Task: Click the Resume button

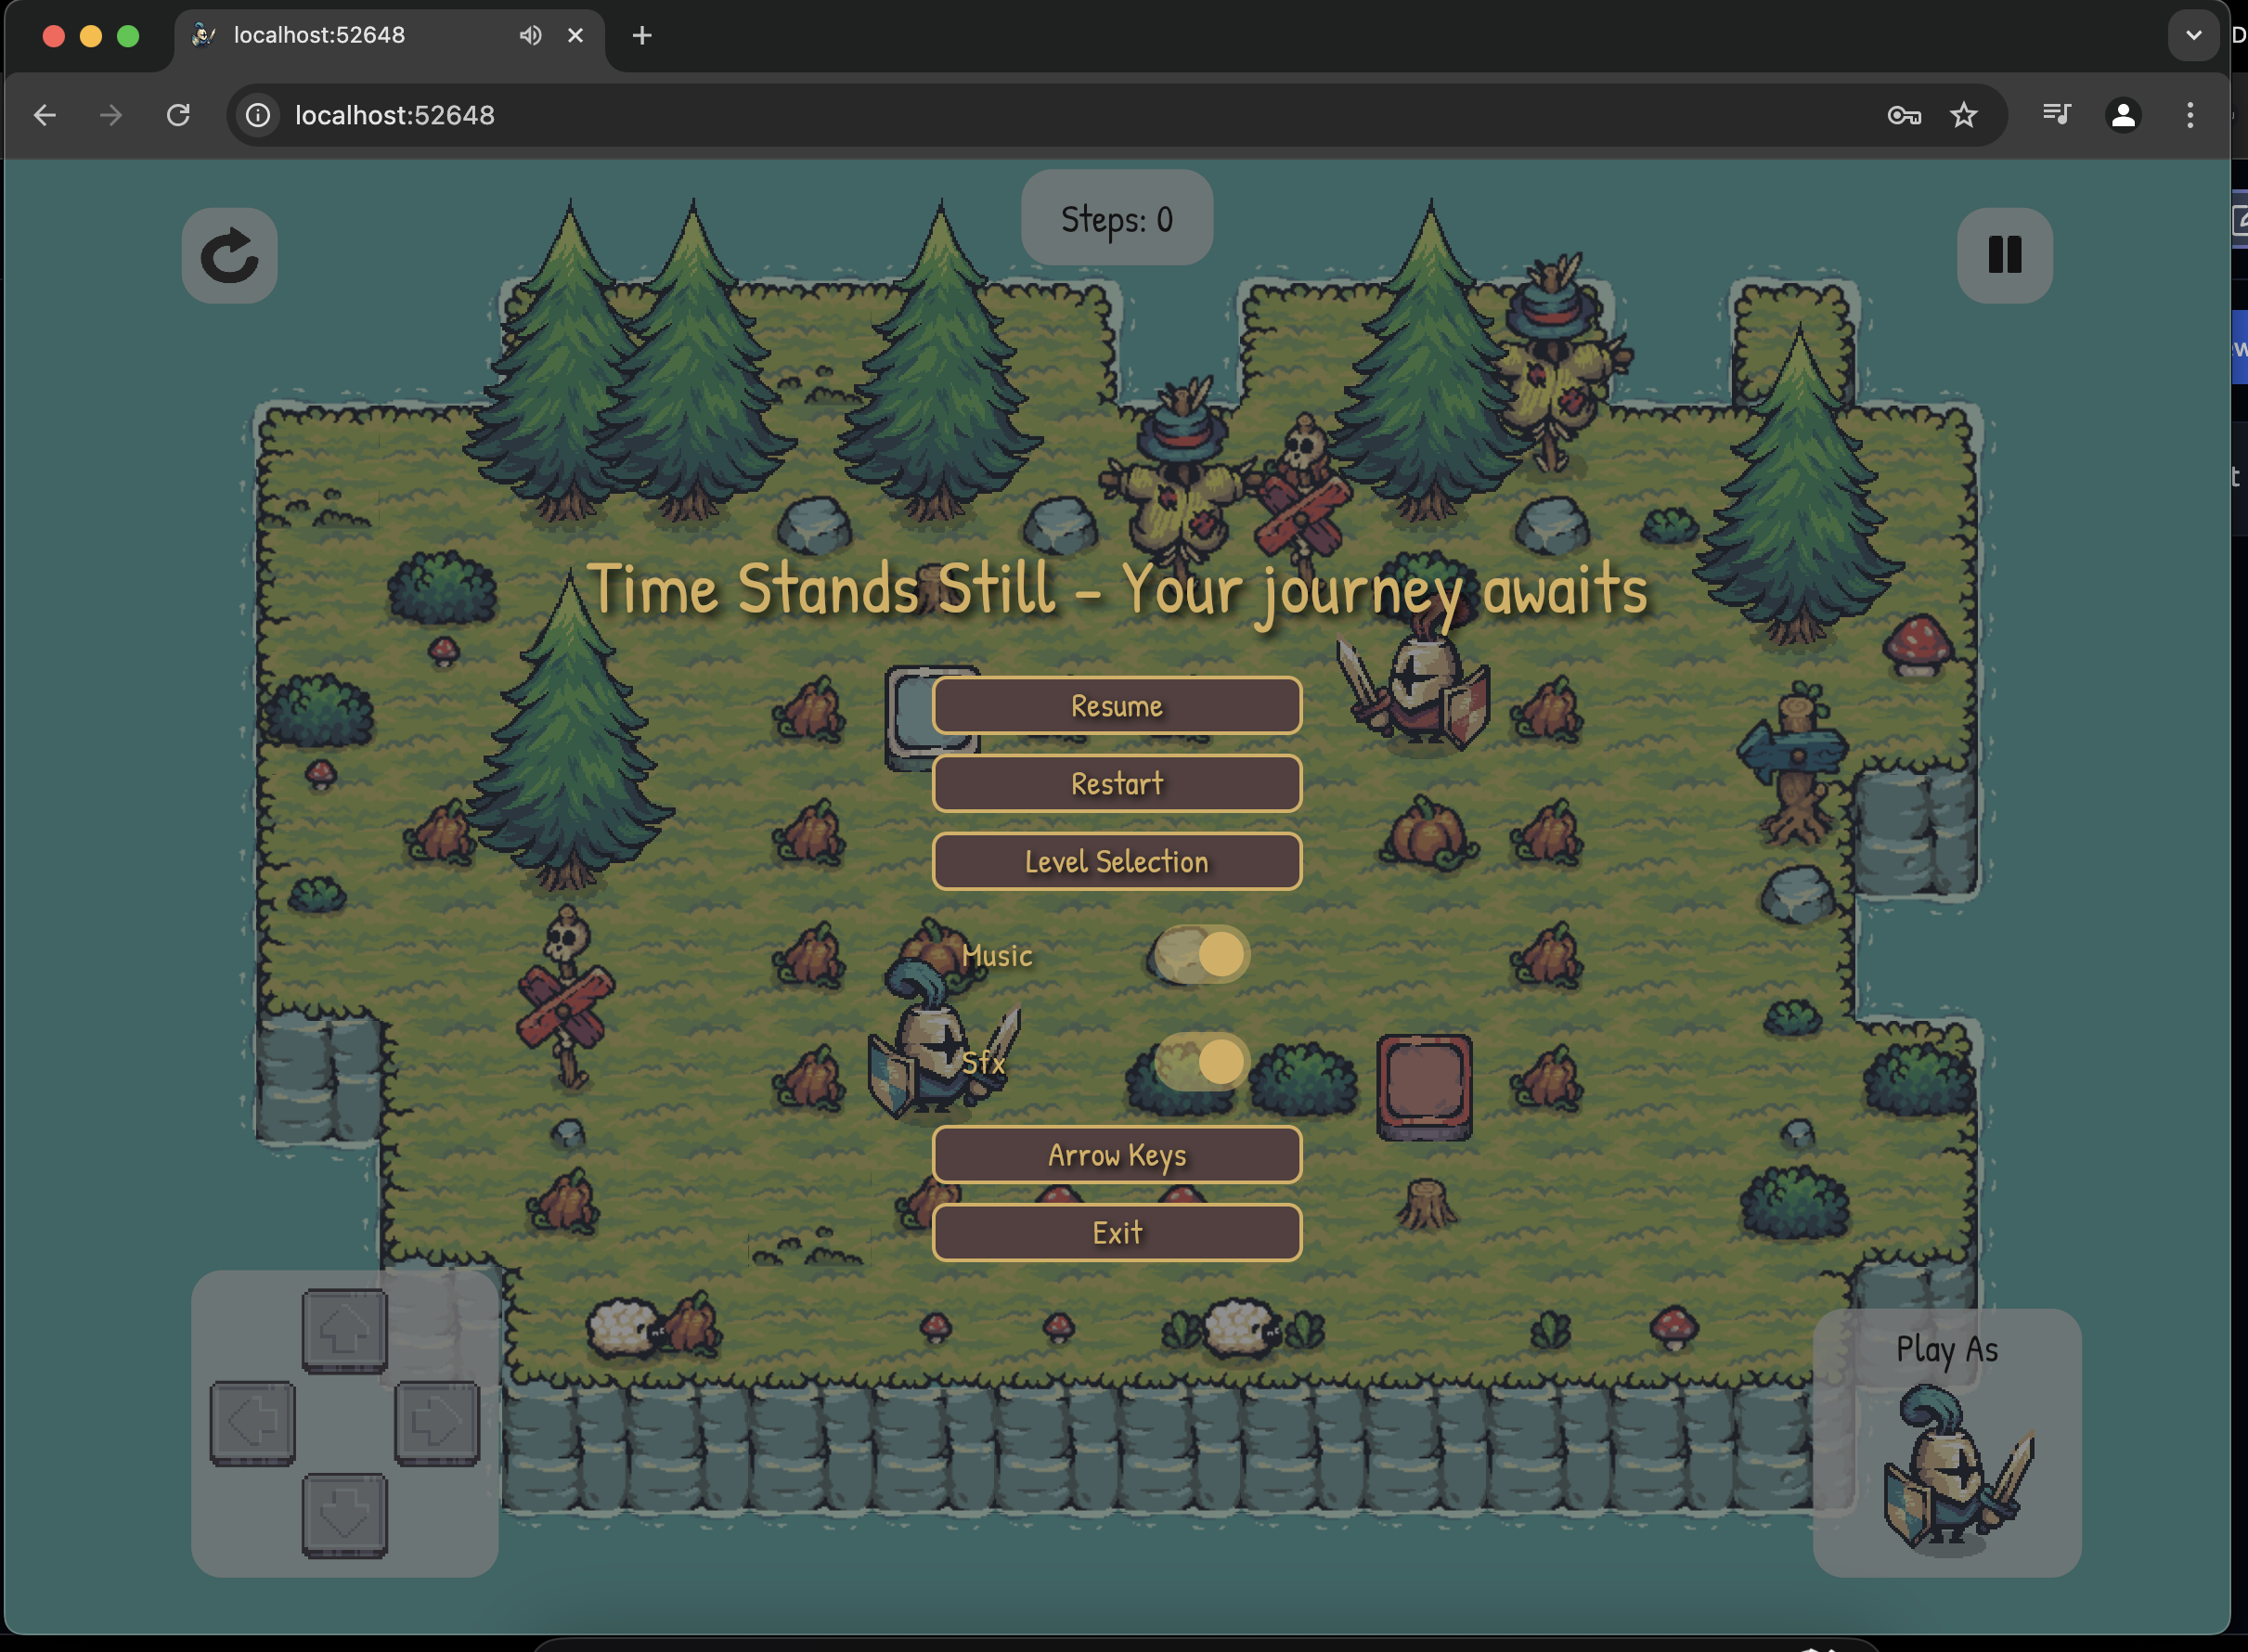Action: click(x=1116, y=706)
